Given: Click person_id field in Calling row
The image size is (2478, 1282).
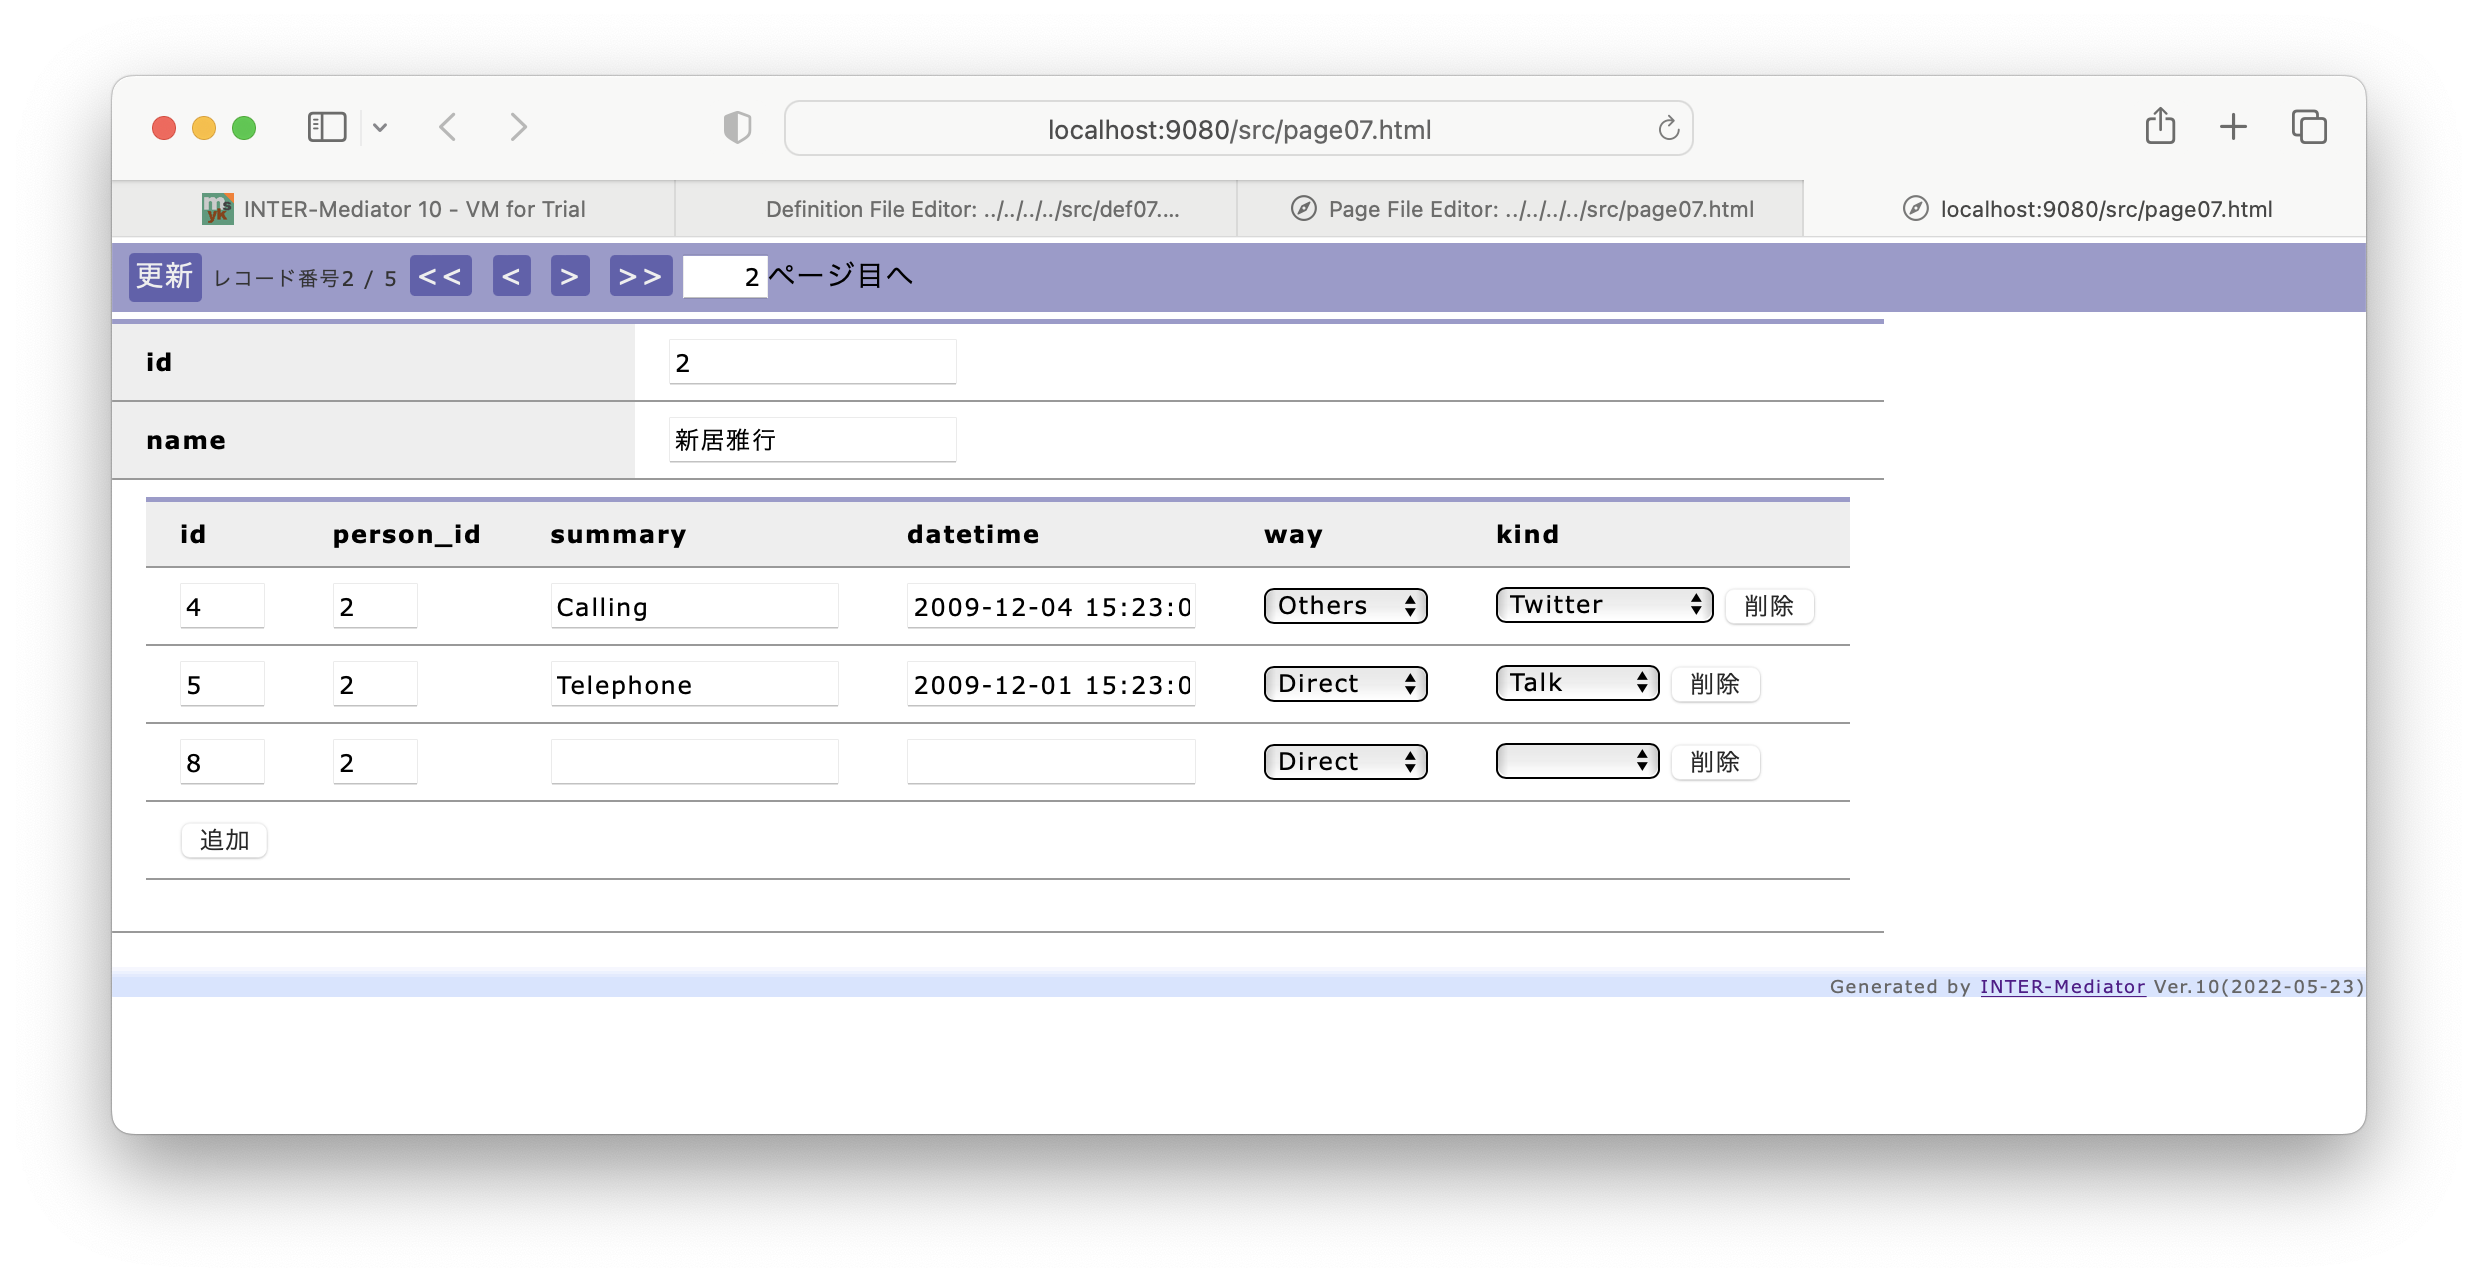Looking at the screenshot, I should pos(375,606).
